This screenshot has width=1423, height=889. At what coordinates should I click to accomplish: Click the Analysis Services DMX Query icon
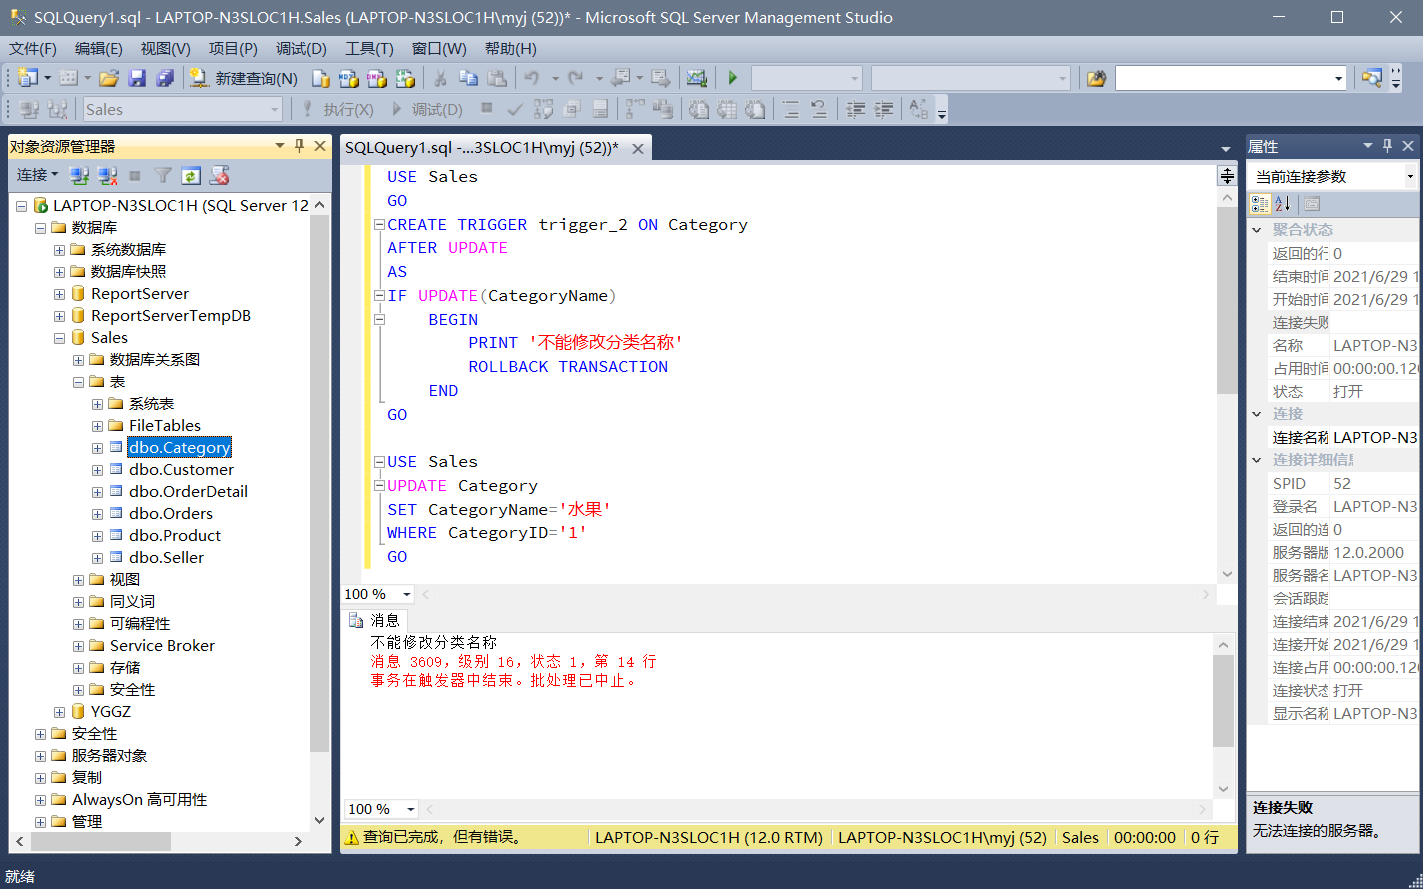(376, 78)
